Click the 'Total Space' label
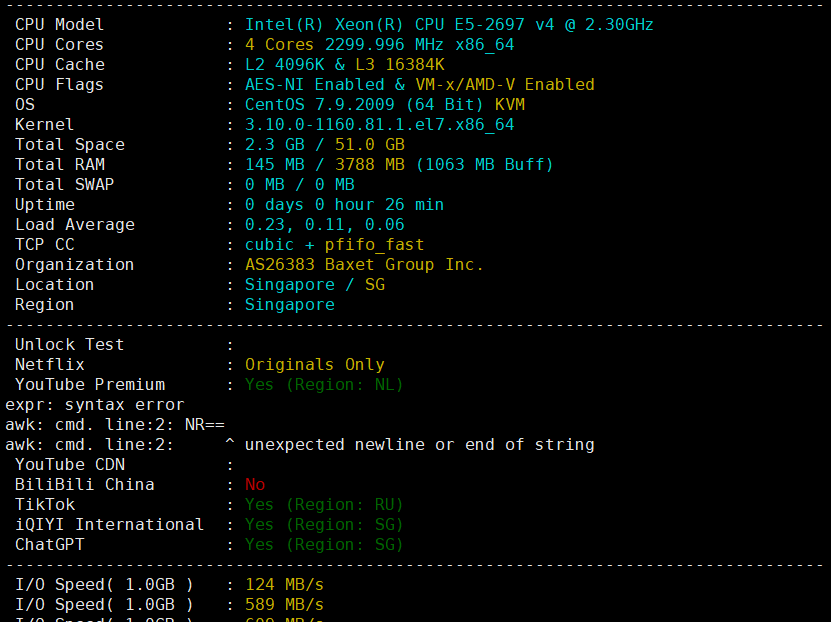This screenshot has height=622, width=831. 70,145
